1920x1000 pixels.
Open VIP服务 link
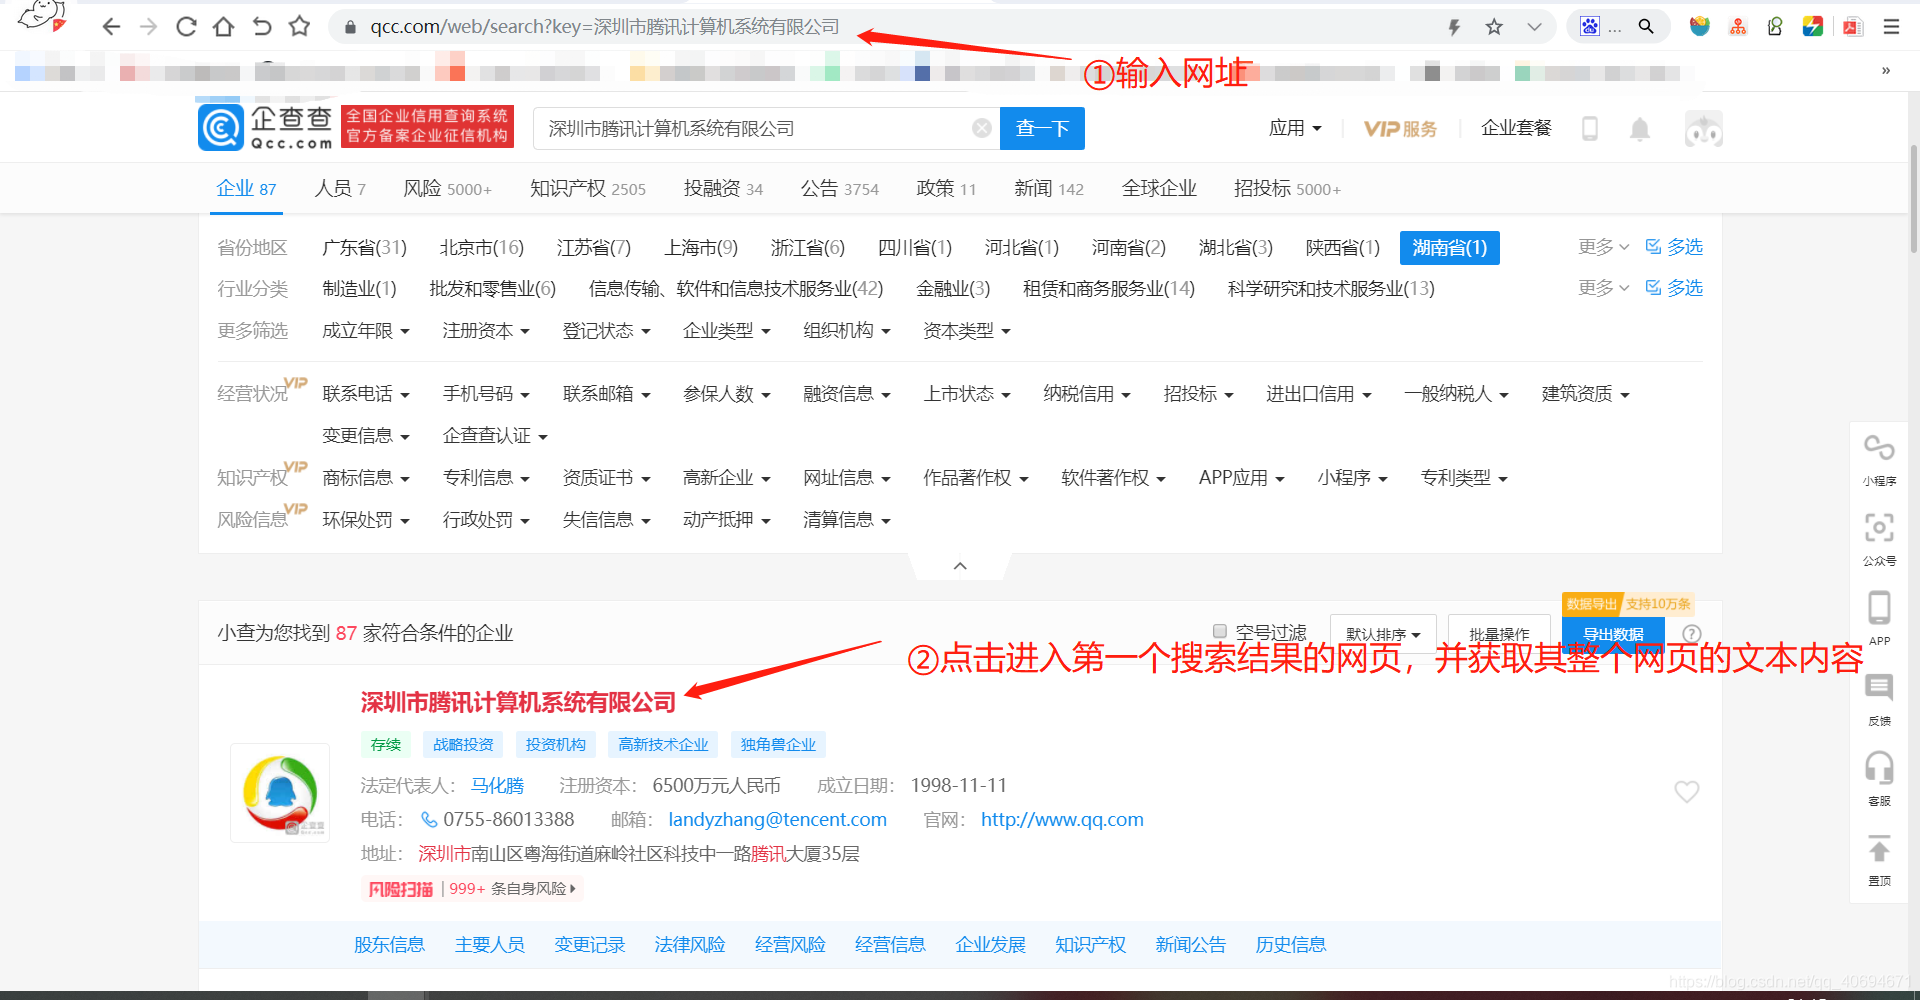1400,129
